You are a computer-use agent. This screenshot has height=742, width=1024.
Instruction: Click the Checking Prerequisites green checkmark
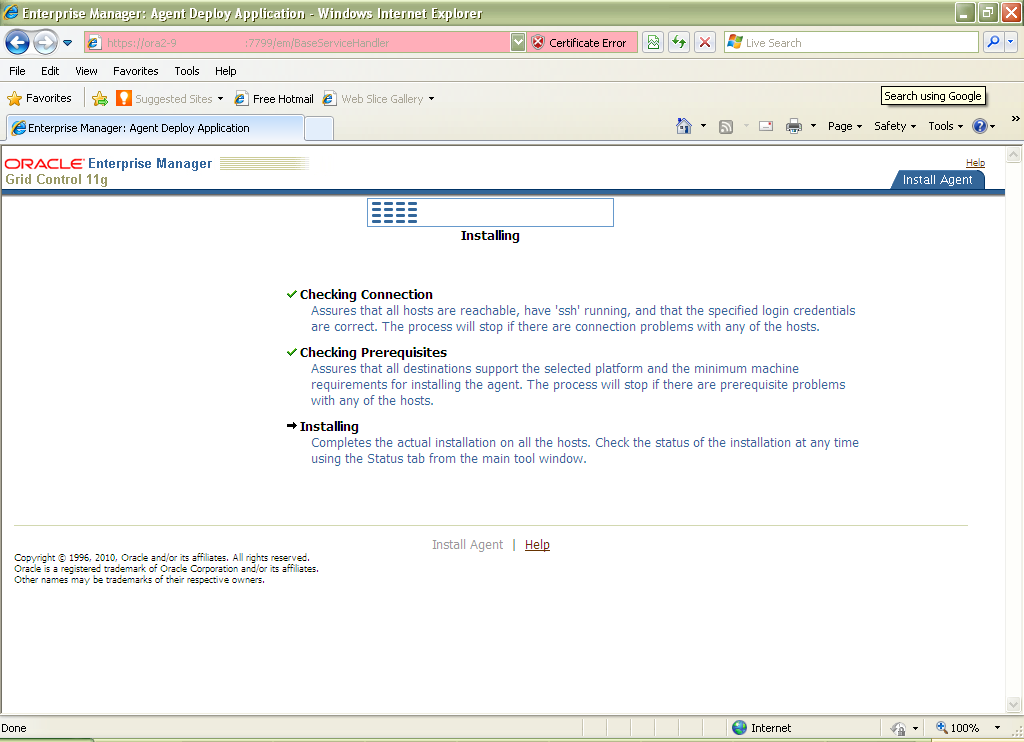(x=292, y=352)
